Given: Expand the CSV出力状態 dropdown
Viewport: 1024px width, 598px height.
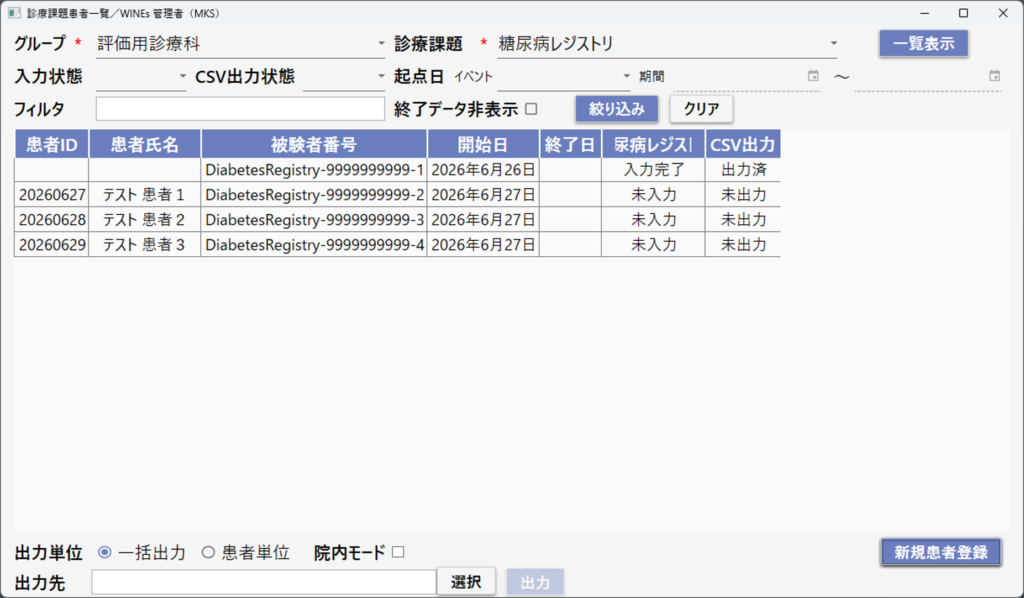Looking at the screenshot, I should (x=344, y=76).
